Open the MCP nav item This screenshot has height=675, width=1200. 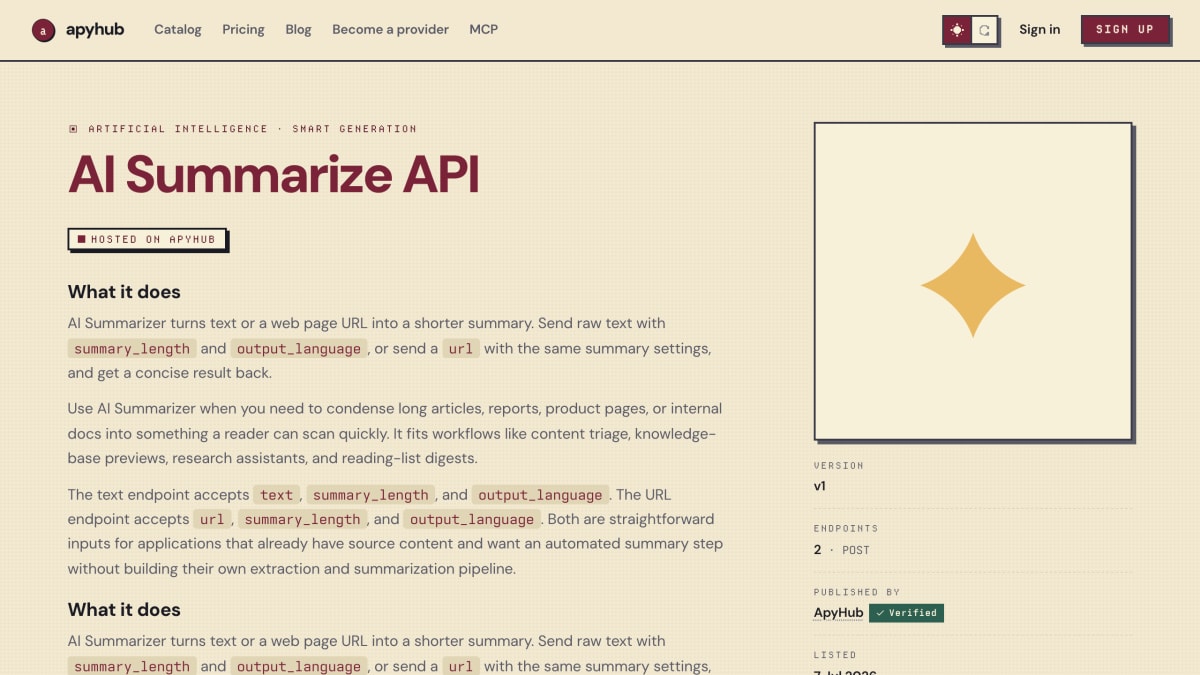pos(484,29)
